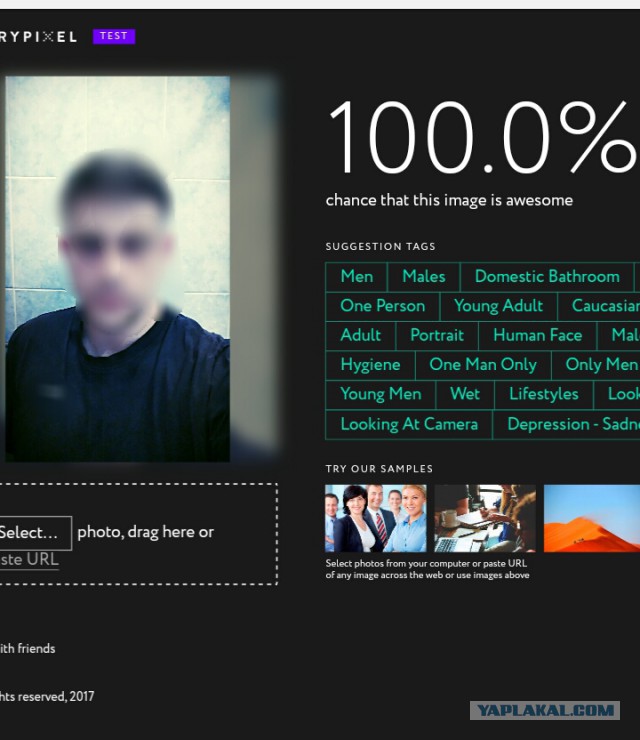Select the Lifestyles tag
The image size is (640, 740).
tap(544, 395)
